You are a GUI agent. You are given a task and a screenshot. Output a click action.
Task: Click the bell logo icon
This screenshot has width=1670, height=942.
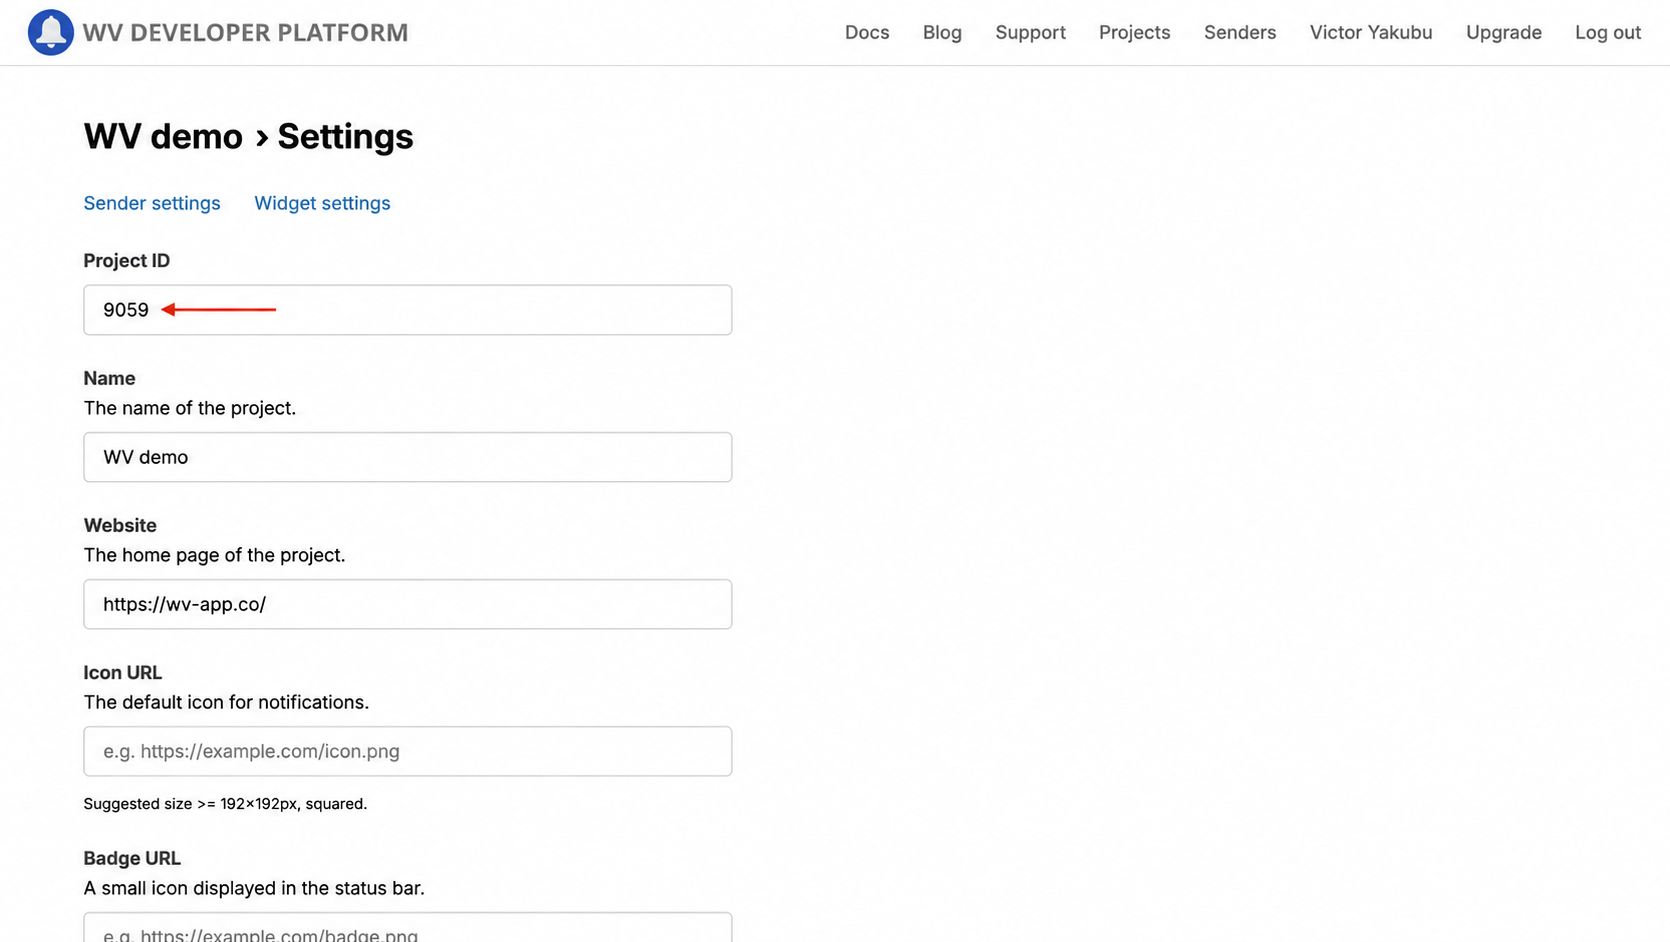pos(50,32)
